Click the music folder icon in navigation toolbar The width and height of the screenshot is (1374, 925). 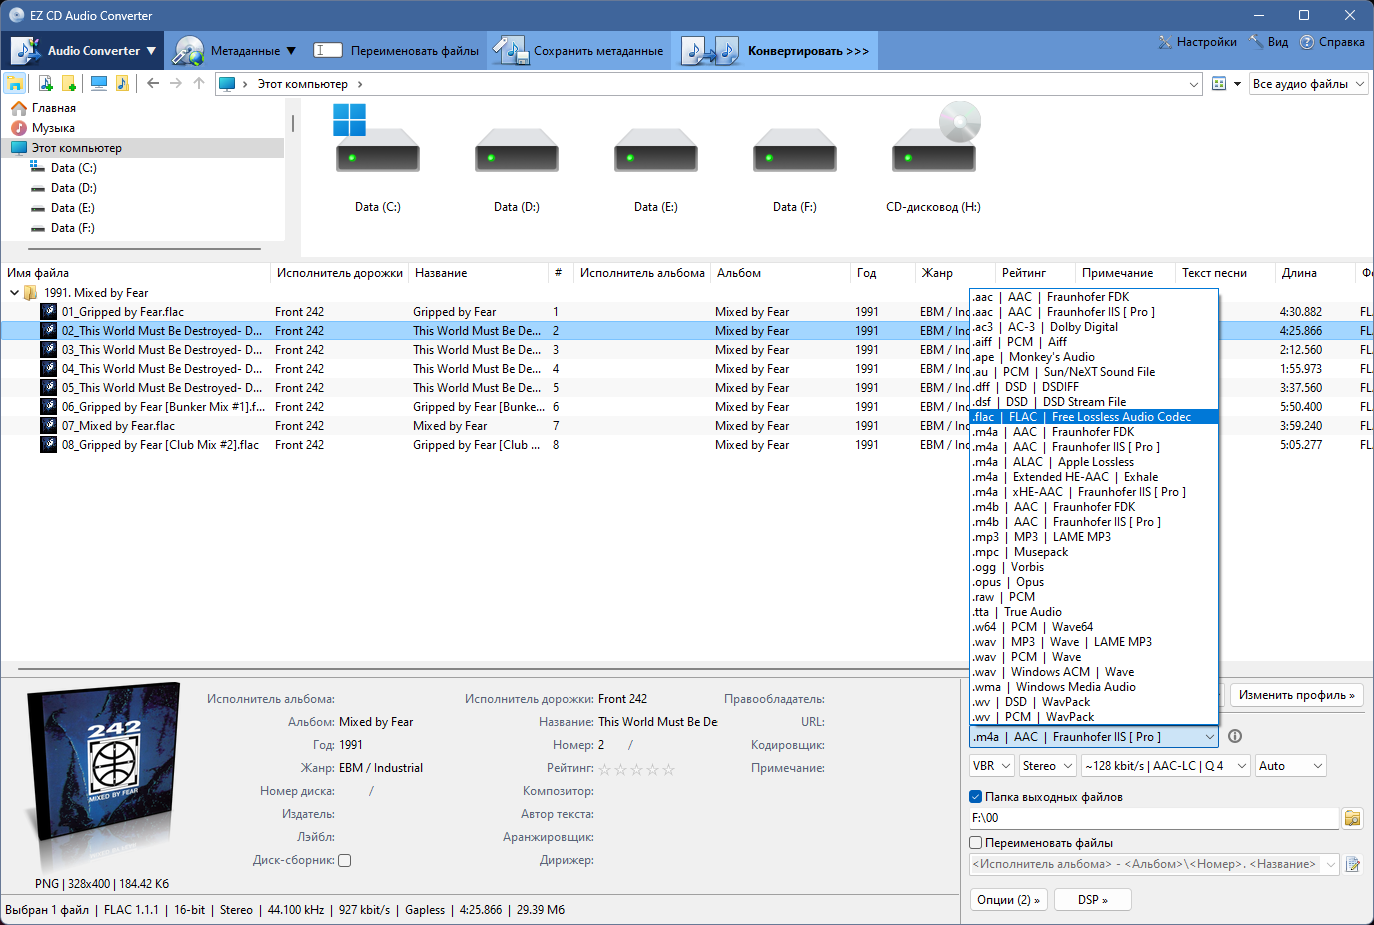[x=121, y=83]
